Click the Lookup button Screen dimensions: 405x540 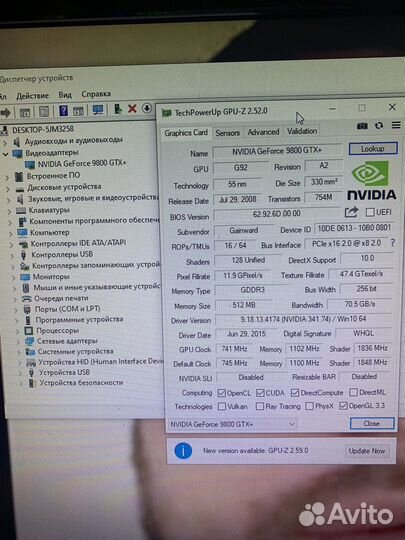(373, 149)
